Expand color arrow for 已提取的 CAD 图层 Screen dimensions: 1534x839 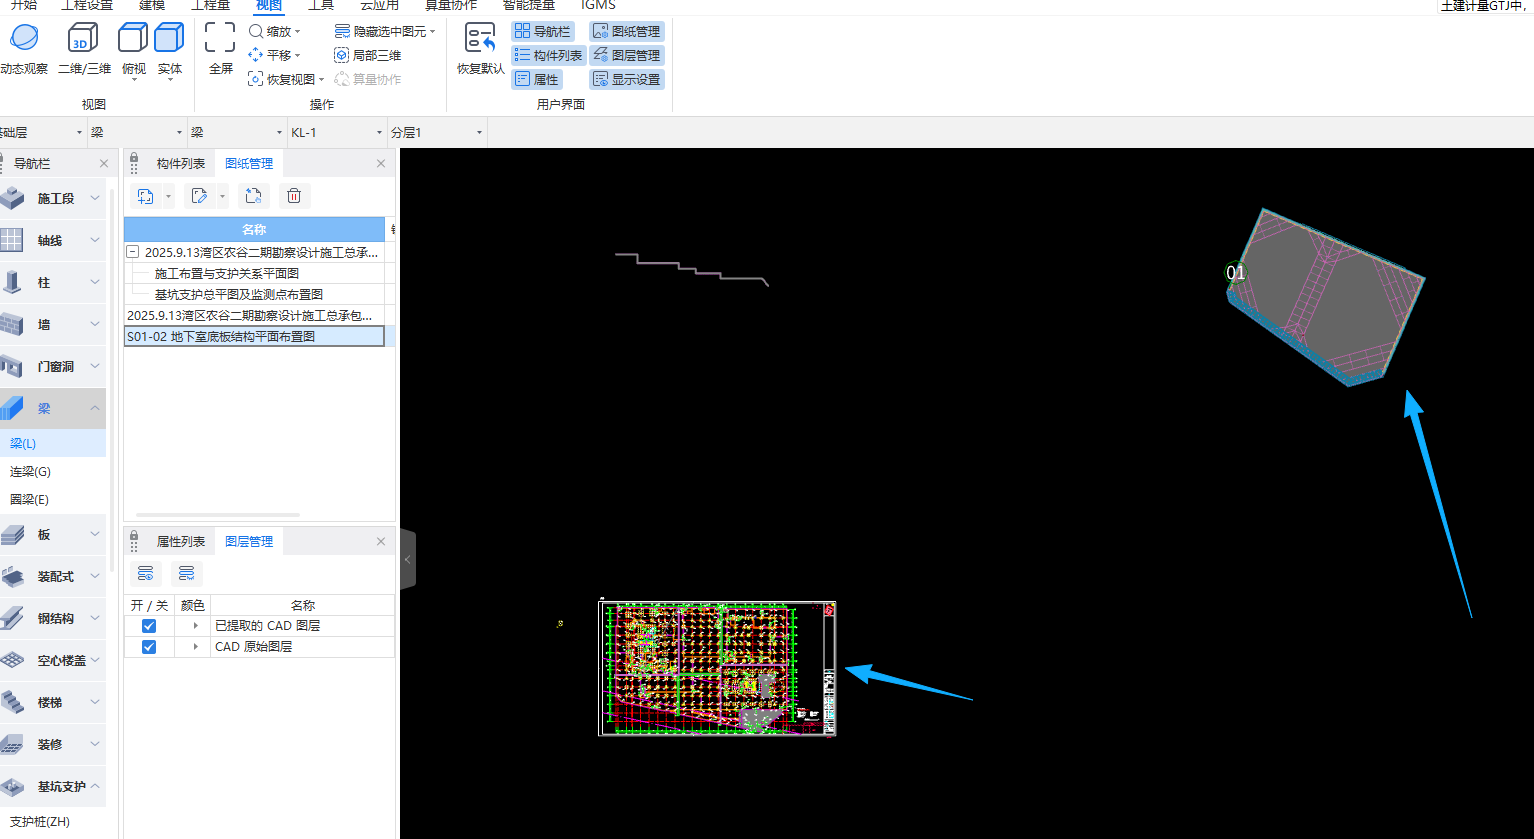(x=195, y=626)
